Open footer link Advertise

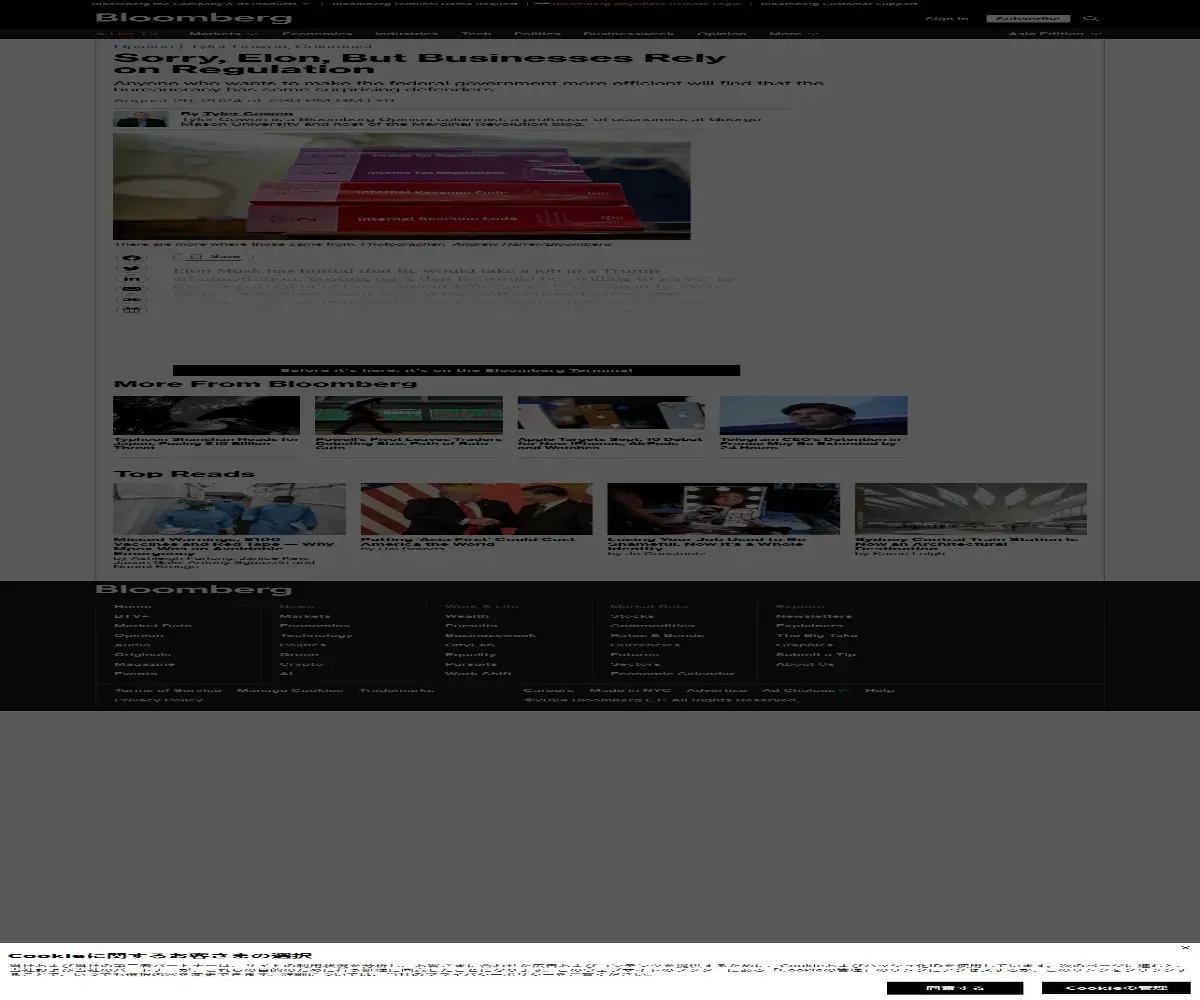pyautogui.click(x=716, y=690)
